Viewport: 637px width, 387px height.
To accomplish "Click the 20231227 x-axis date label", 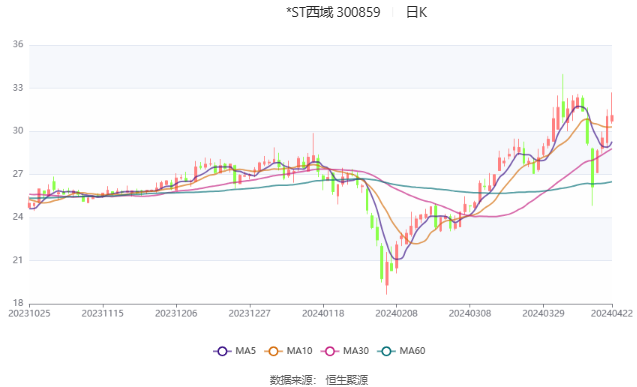I will pyautogui.click(x=250, y=313).
